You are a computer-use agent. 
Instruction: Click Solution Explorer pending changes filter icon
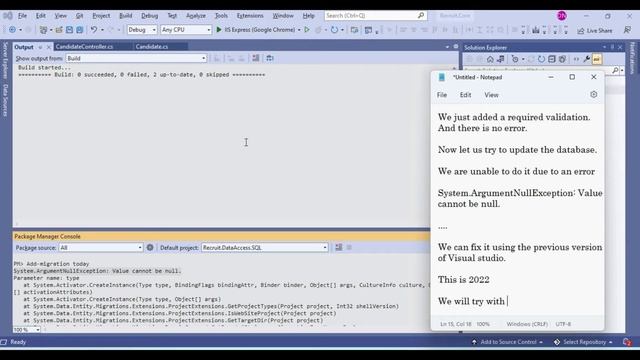(x=515, y=59)
